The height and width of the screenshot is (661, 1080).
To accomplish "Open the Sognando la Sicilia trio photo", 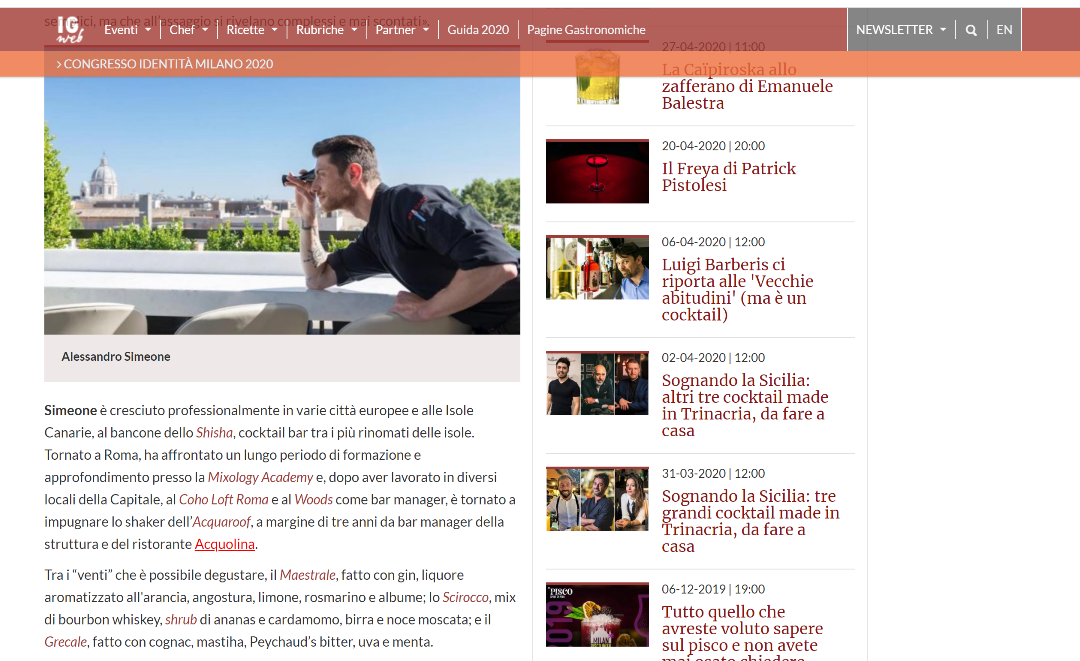I will 597,383.
